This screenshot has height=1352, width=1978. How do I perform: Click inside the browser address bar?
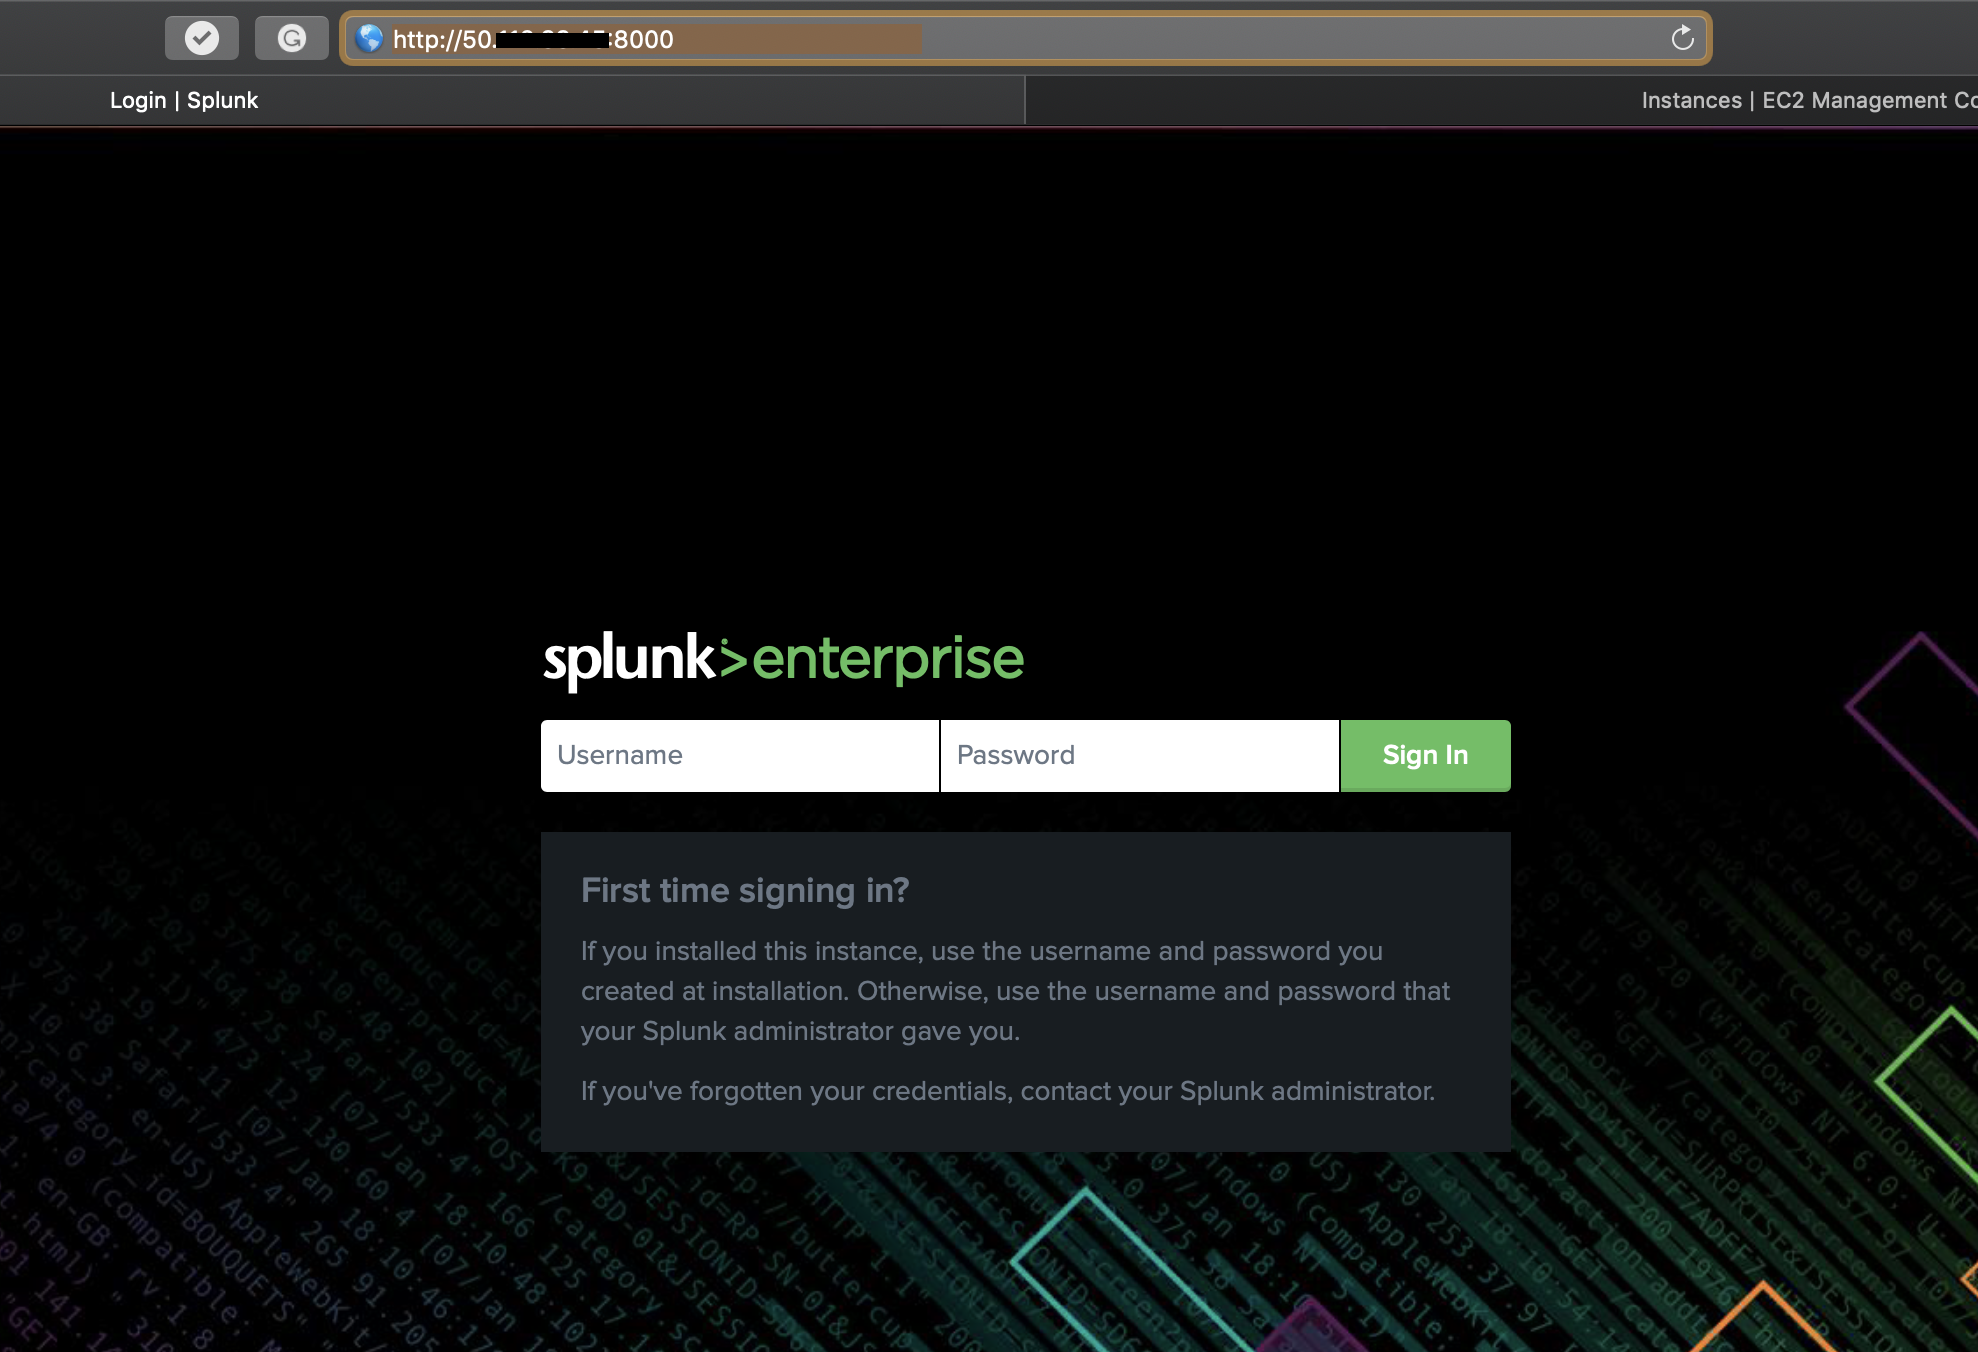[x=900, y=40]
